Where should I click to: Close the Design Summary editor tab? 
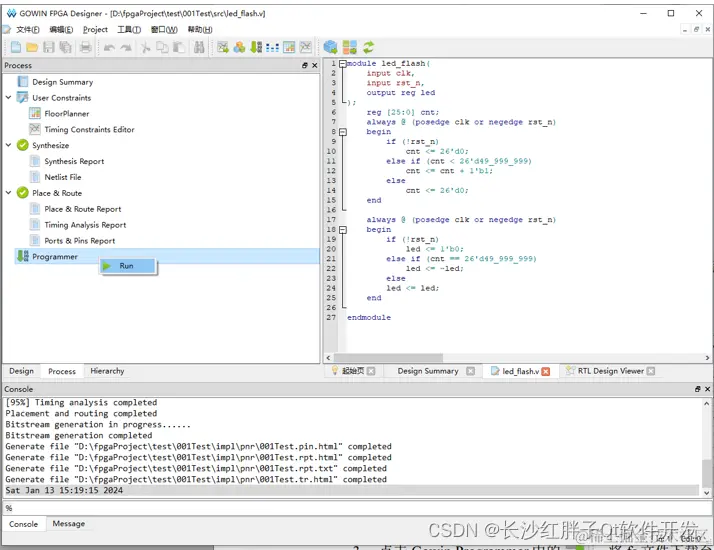pyautogui.click(x=470, y=371)
